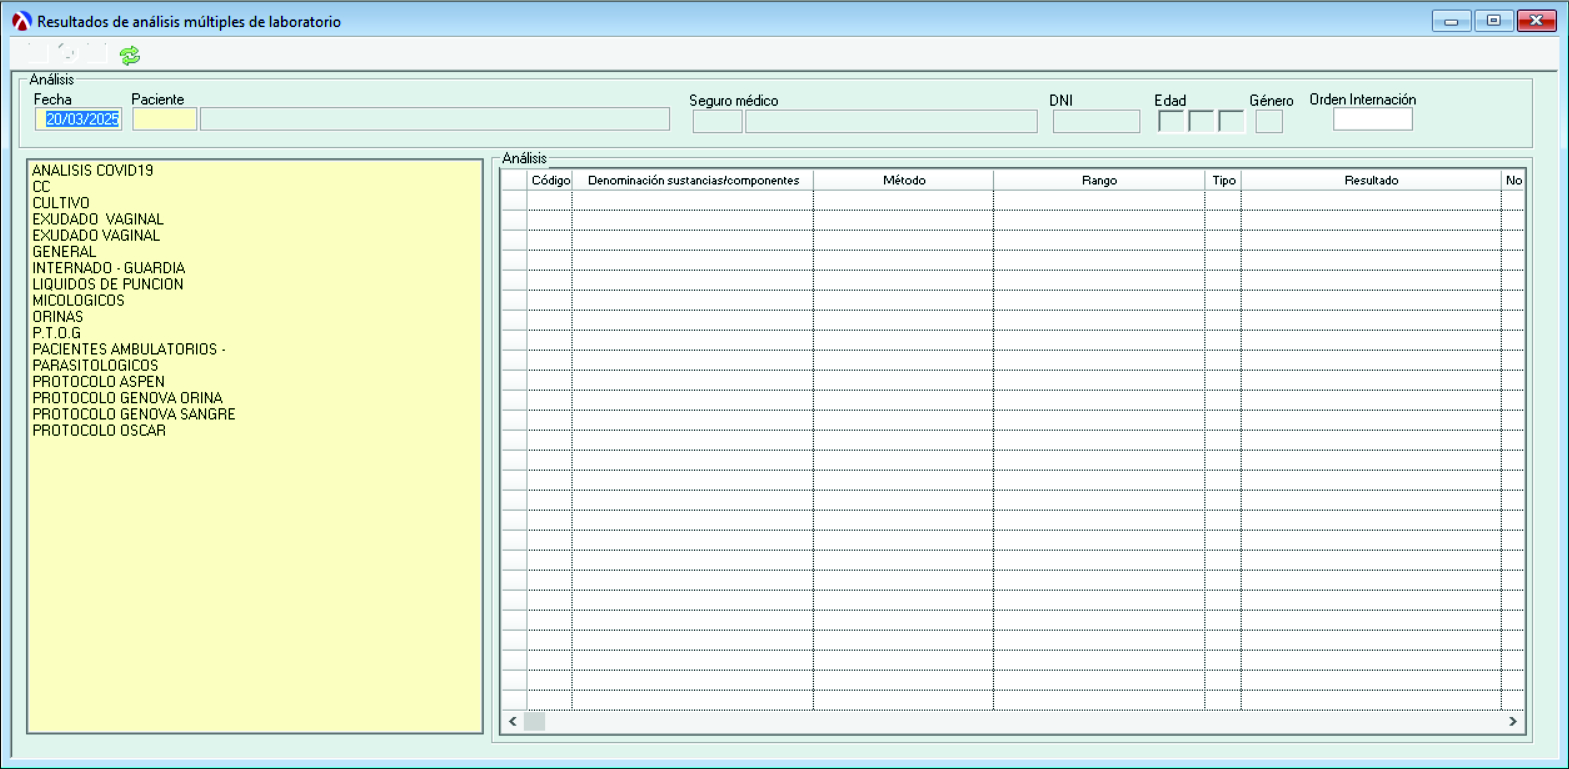Select PROTOCOLO GENOVA SANGRE entry
This screenshot has height=769, width=1569.
click(x=134, y=414)
